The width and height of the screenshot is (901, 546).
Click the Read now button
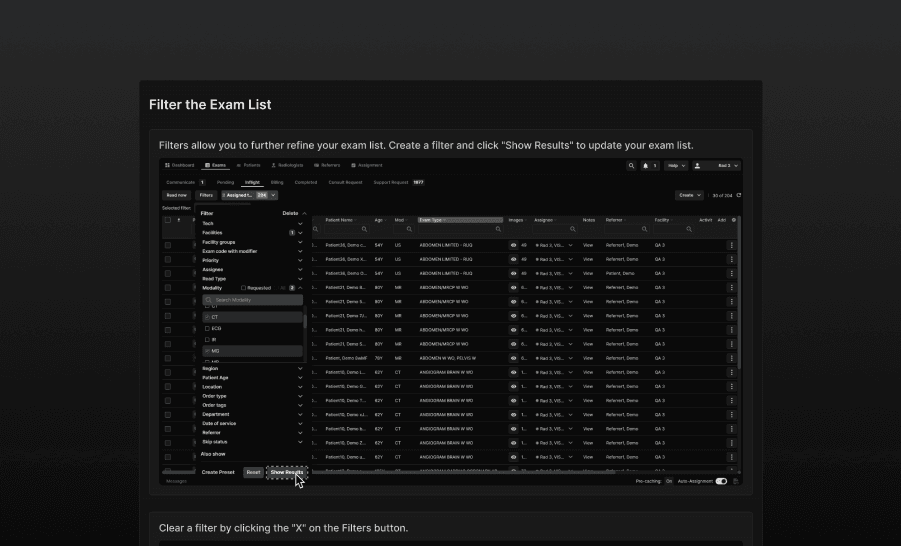coord(176,195)
